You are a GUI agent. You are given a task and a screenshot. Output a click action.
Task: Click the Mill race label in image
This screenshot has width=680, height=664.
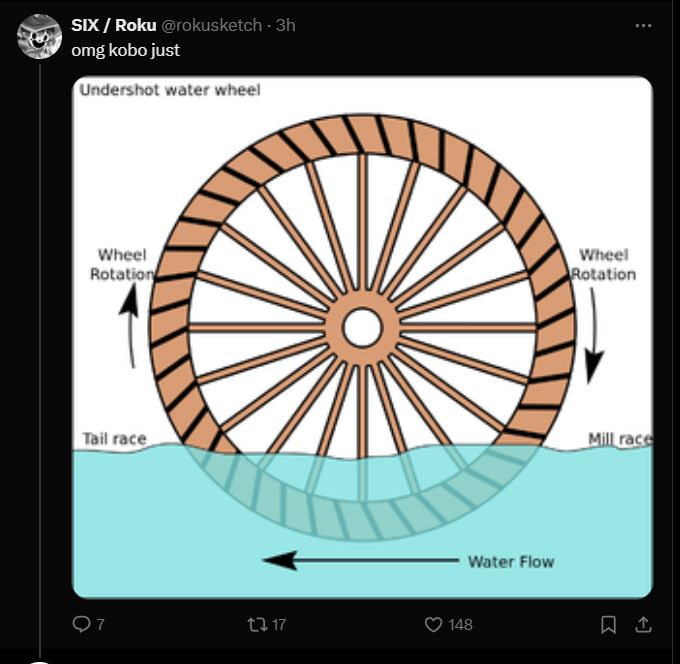(620, 439)
